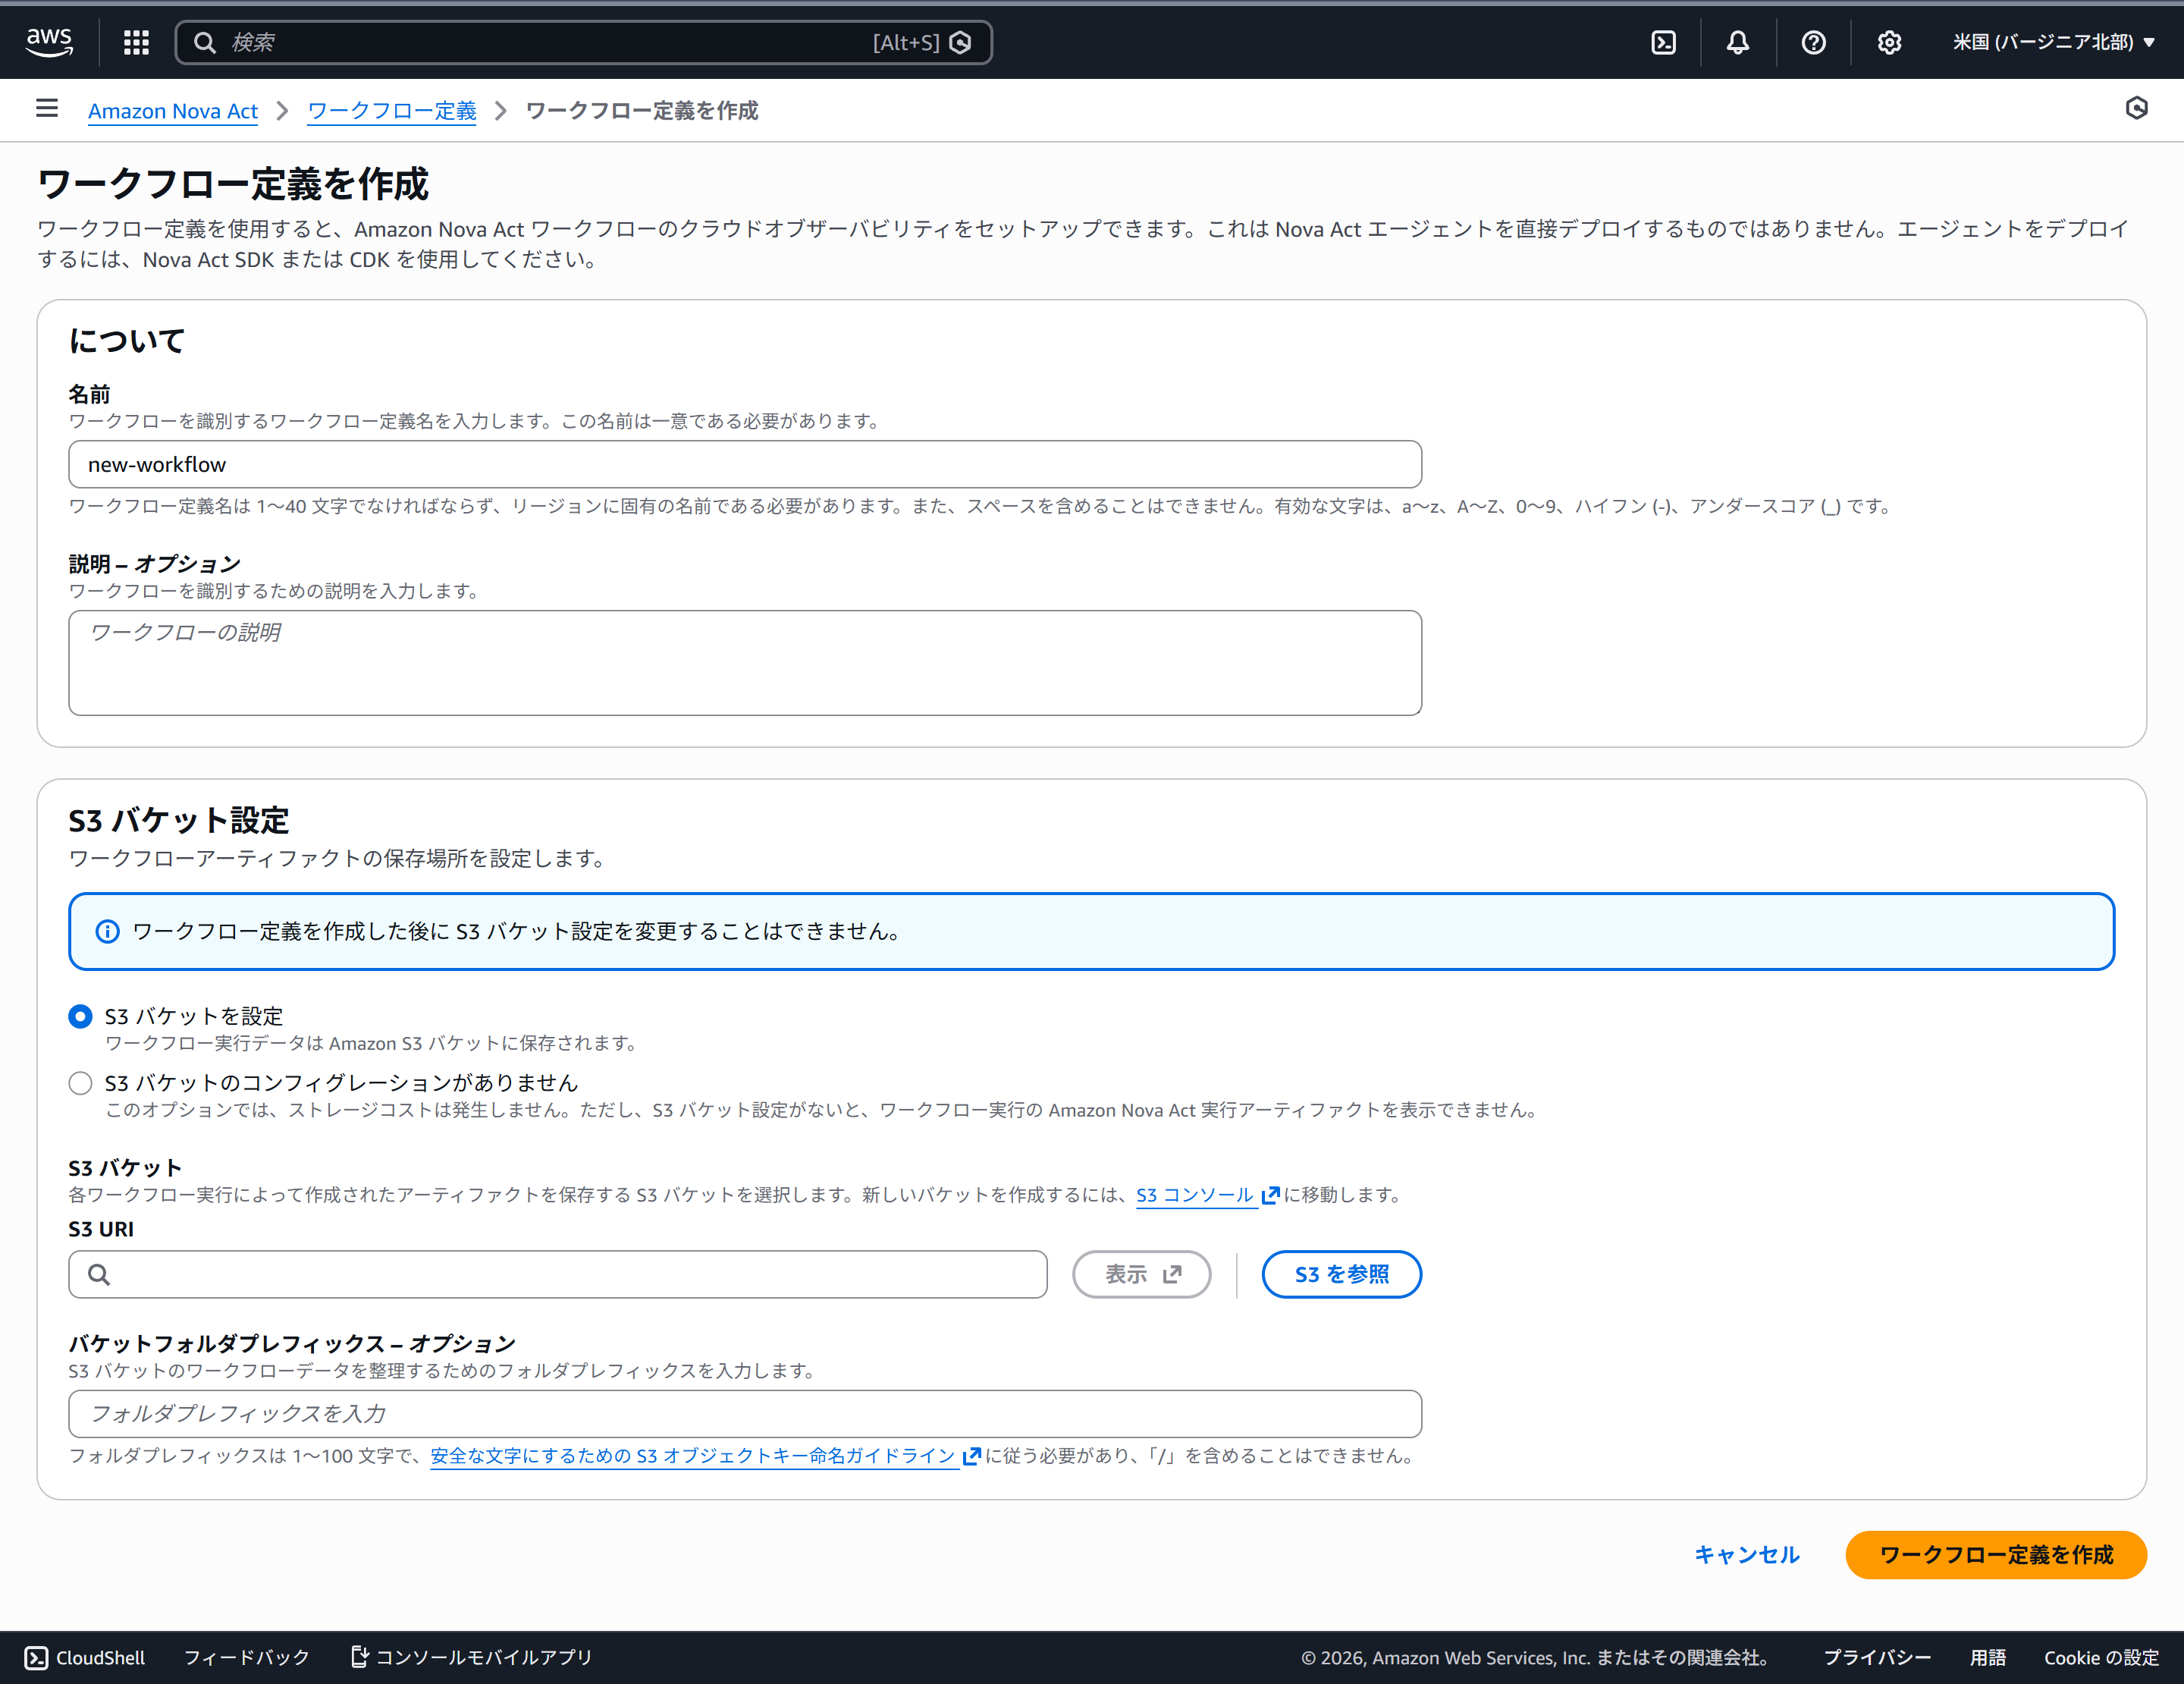Open the notifications bell
Viewport: 2184px width, 1684px height.
pos(1738,42)
